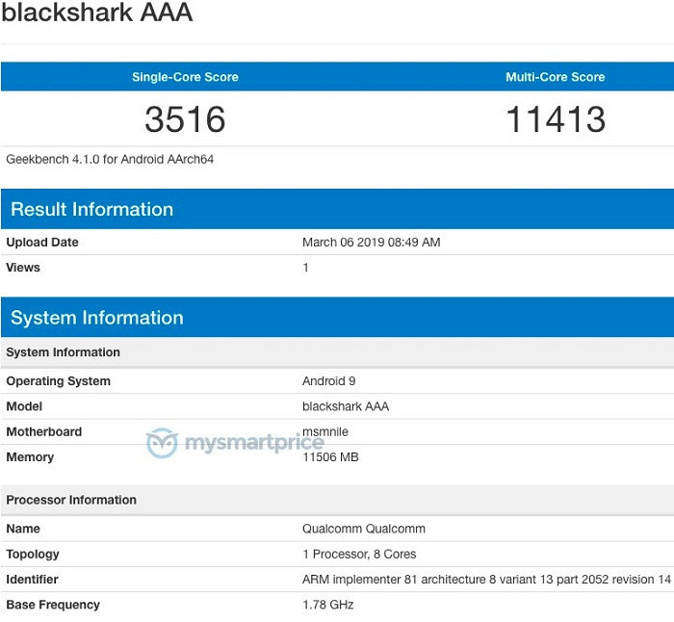Select the Single-Core Score header
Viewport: 674px width, 622px height.
click(x=185, y=77)
